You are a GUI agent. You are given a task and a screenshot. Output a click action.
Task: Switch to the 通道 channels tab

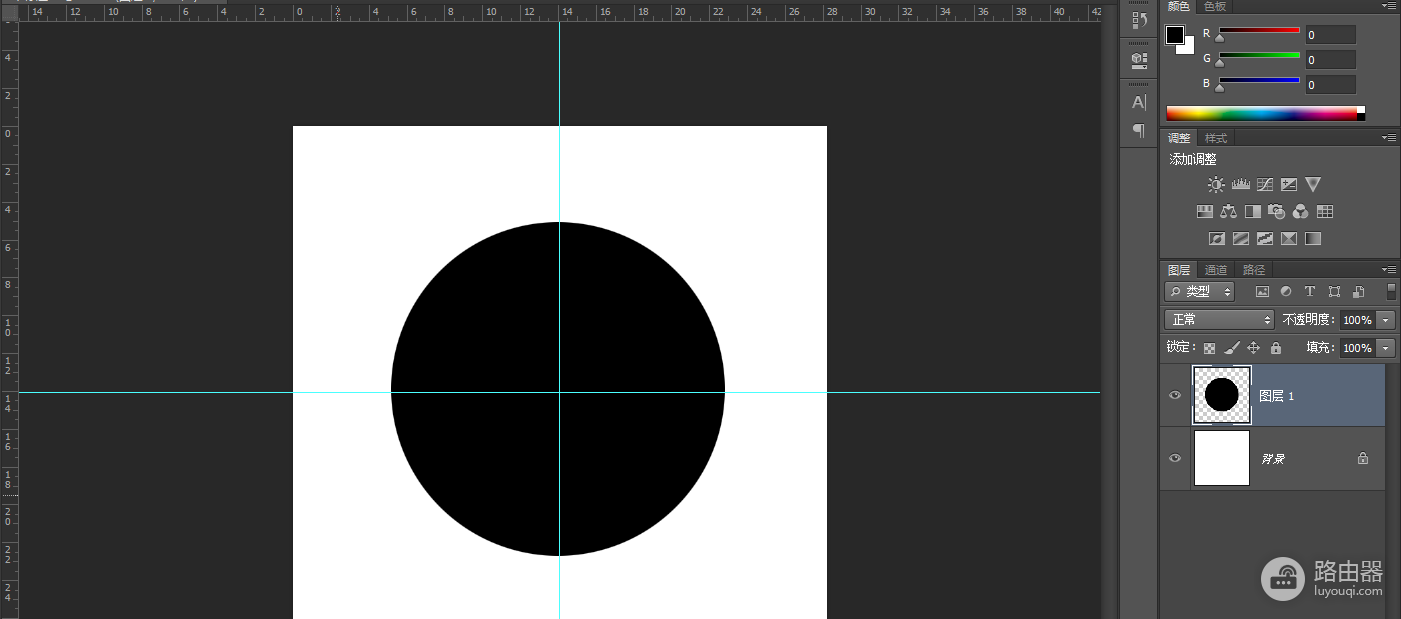point(1216,270)
